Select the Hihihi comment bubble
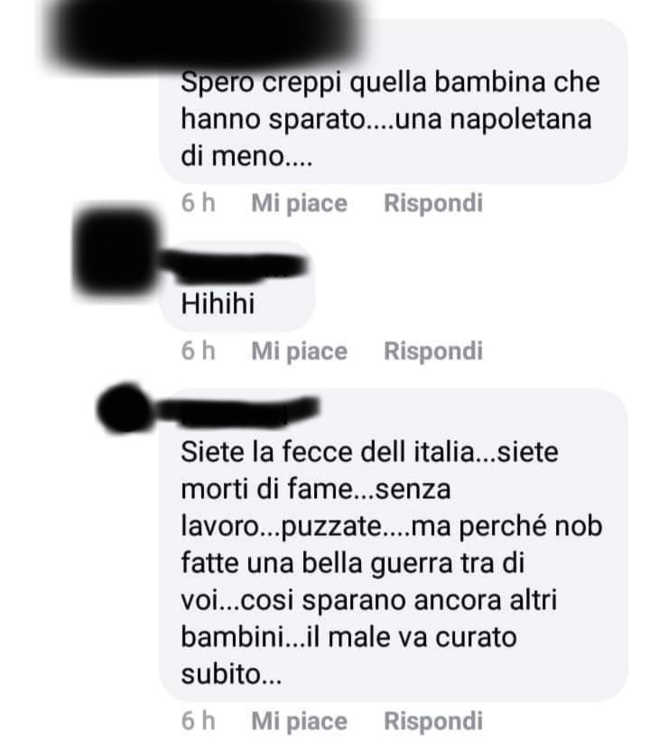The image size is (650, 749). [237, 287]
